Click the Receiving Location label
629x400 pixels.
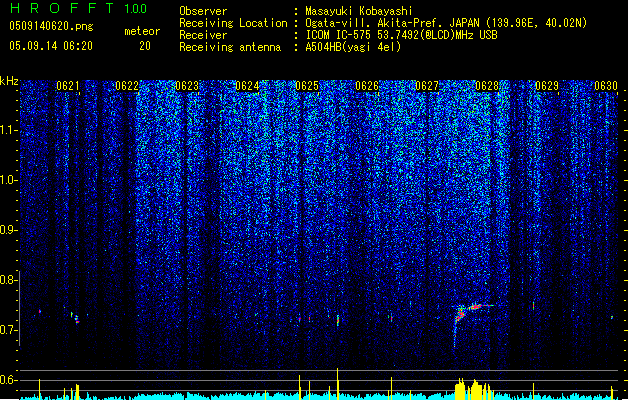coord(233,23)
